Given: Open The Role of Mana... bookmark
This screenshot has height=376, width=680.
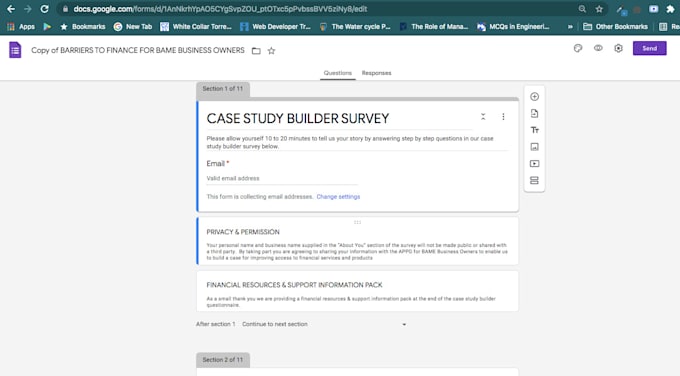Looking at the screenshot, I should pyautogui.click(x=434, y=26).
